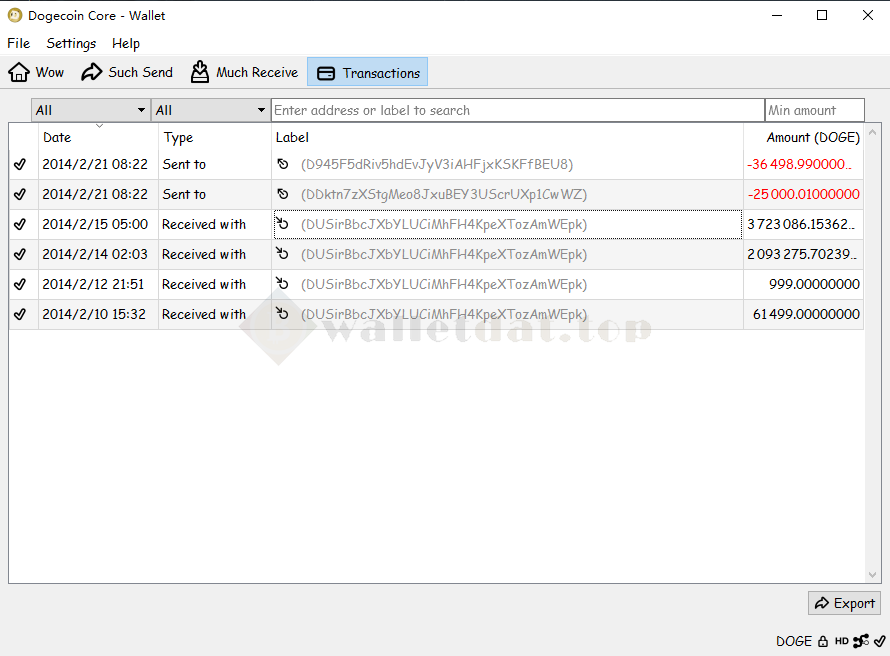Click the network connections status icon
890x656 pixels.
(x=861, y=641)
